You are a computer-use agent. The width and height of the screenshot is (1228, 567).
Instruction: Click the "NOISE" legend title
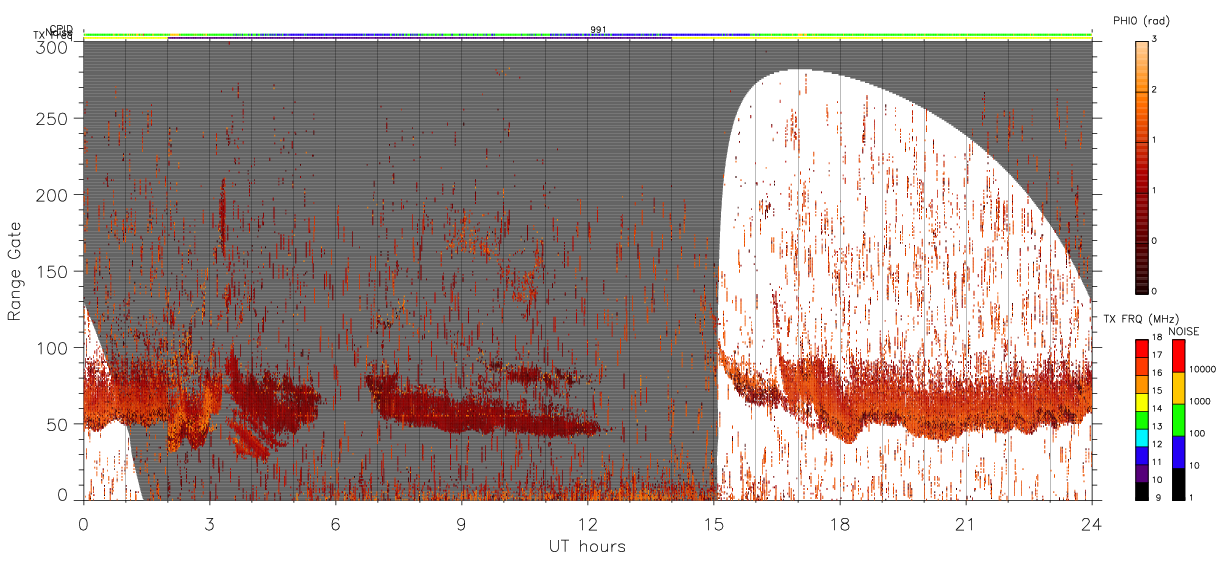click(1184, 330)
